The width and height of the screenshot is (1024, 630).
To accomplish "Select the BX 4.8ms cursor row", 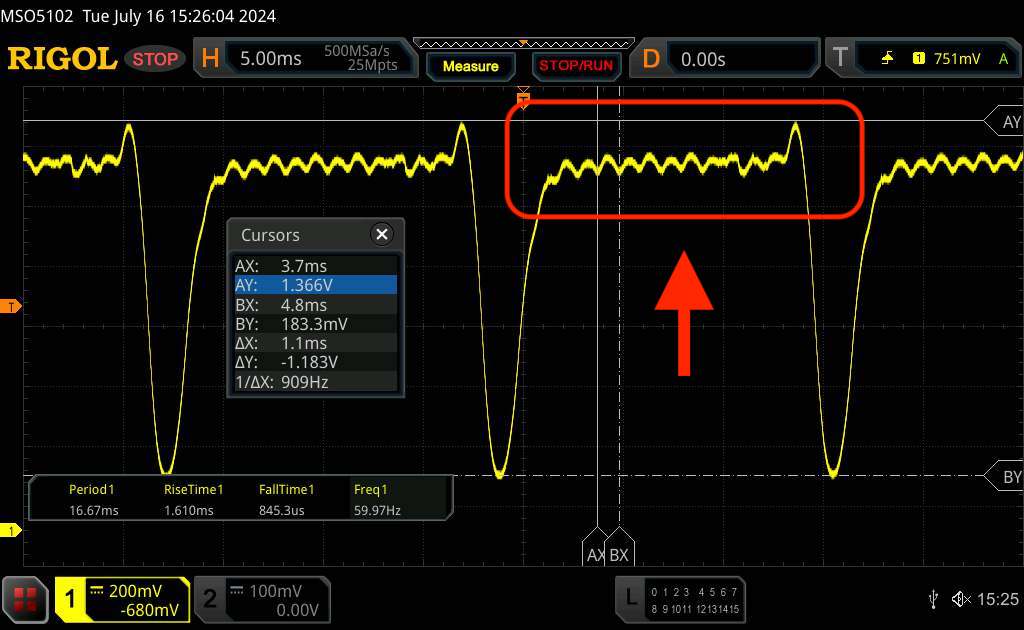I will 315,304.
